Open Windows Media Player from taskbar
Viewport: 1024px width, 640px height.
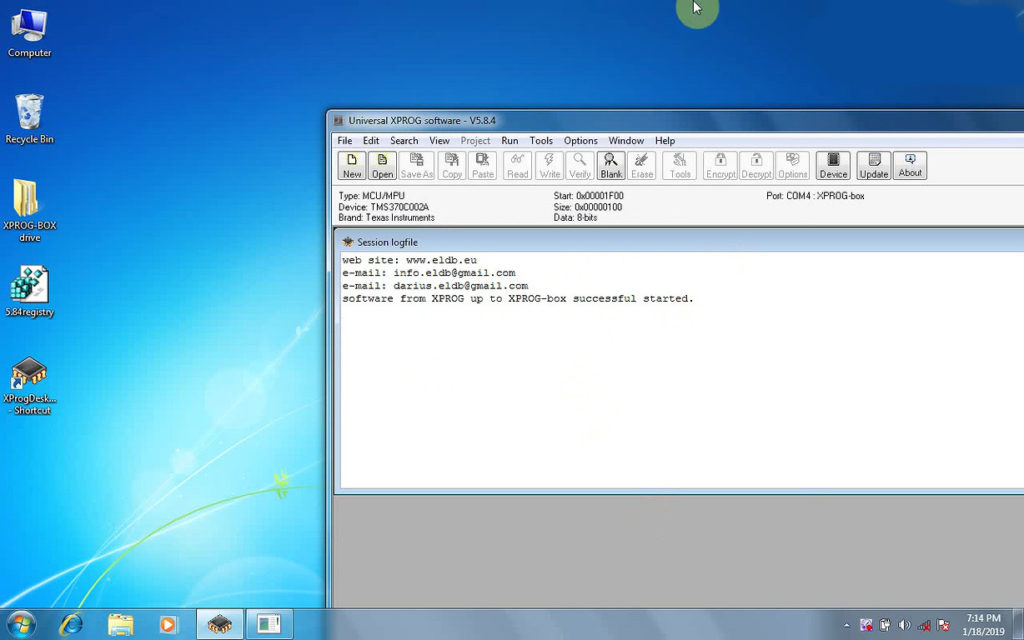pyautogui.click(x=168, y=624)
